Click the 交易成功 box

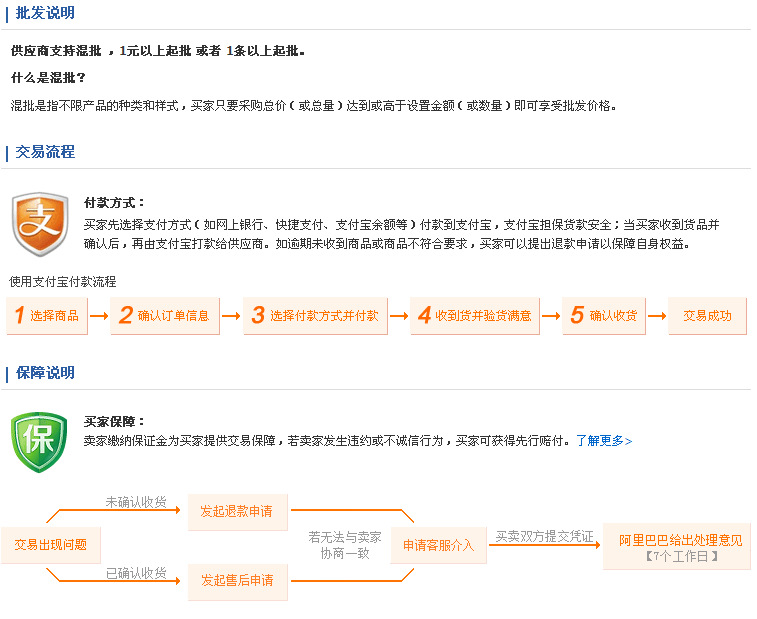707,316
